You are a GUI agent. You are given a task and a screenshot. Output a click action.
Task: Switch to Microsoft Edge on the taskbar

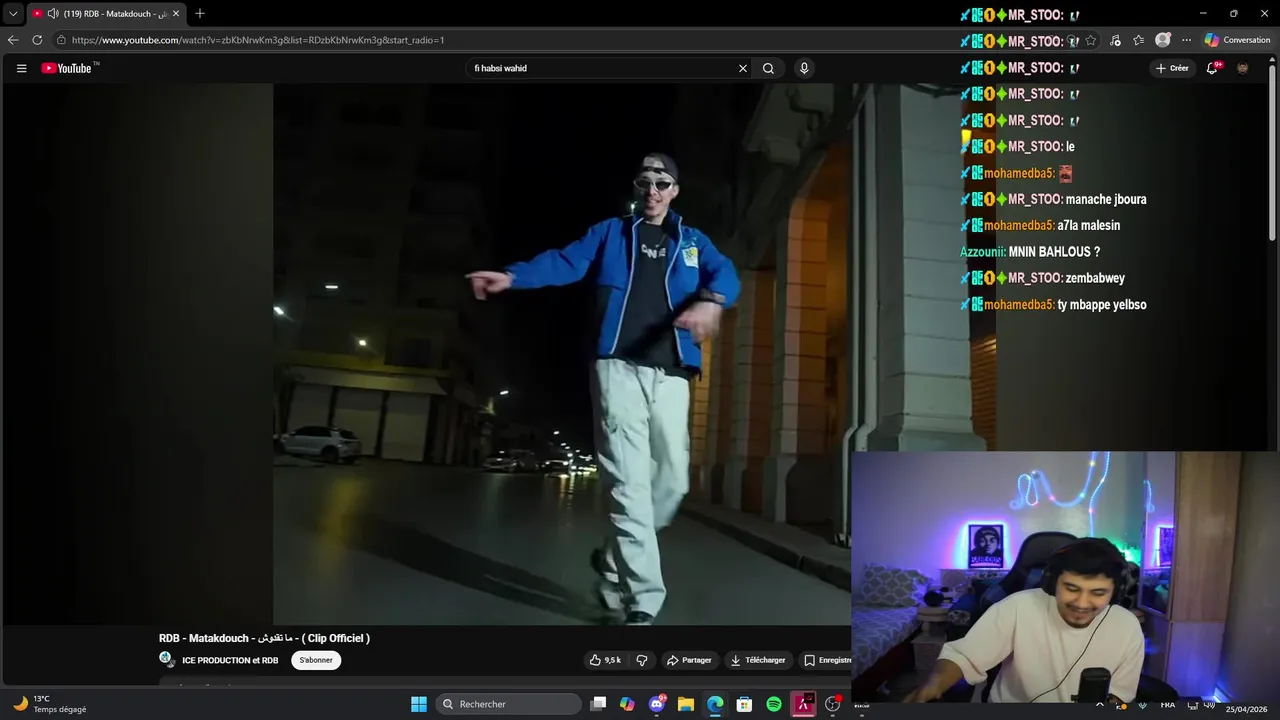click(715, 704)
